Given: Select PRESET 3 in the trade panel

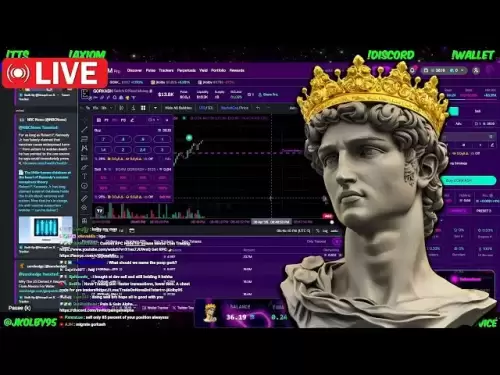Looking at the screenshot, I should (484, 211).
